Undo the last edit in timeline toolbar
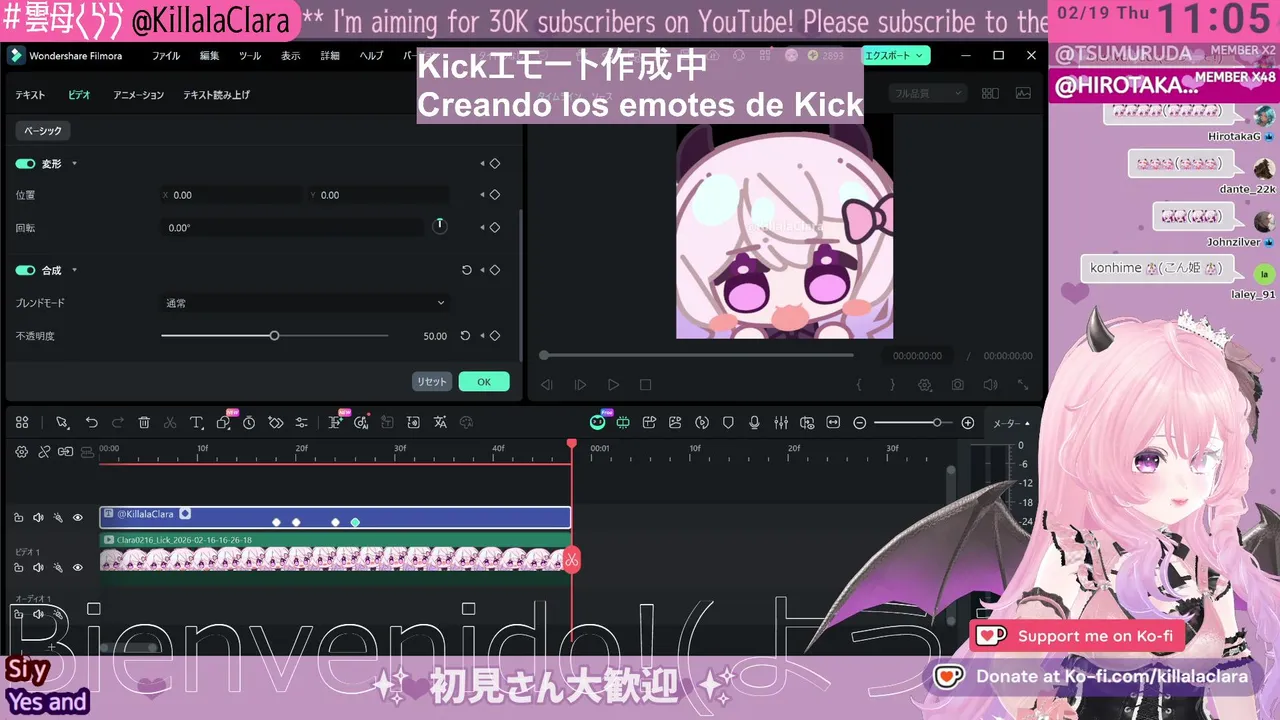This screenshot has width=1280, height=720. (91, 423)
